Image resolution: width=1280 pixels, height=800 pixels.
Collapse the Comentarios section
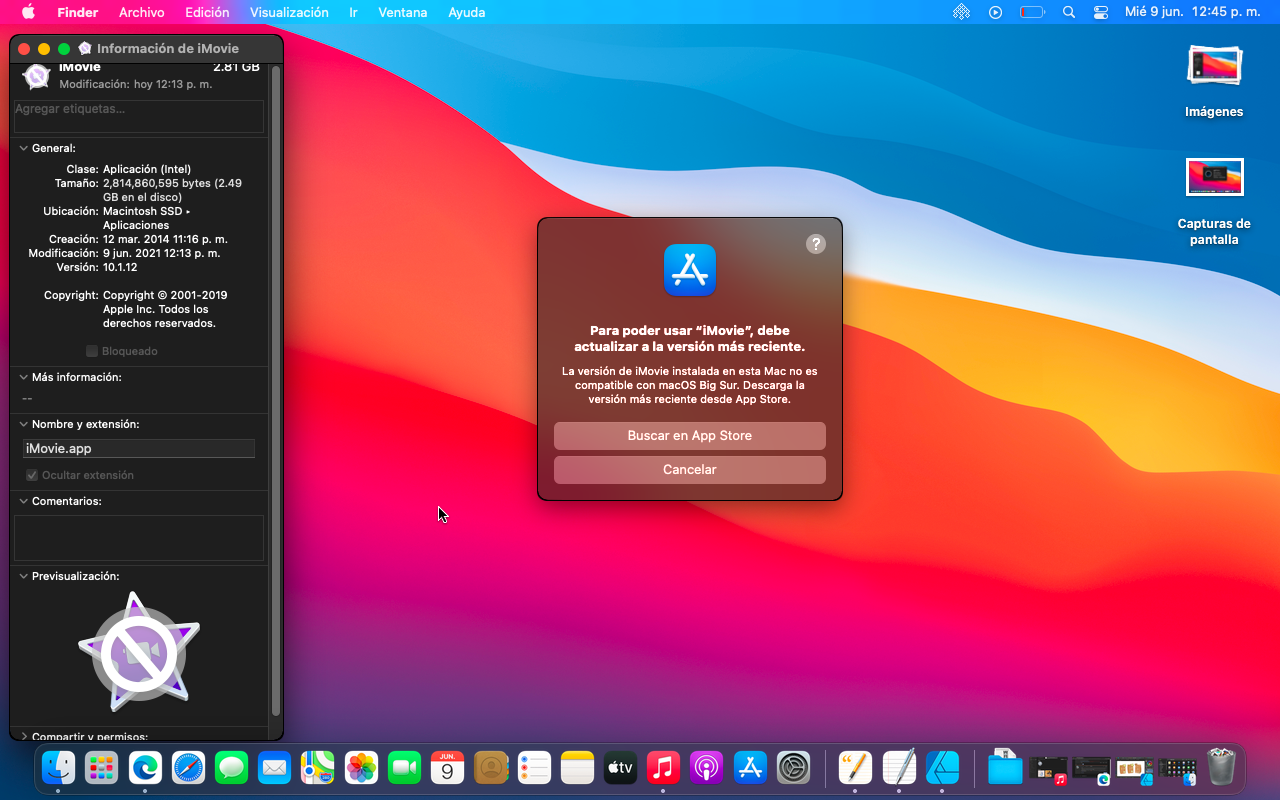click(23, 501)
